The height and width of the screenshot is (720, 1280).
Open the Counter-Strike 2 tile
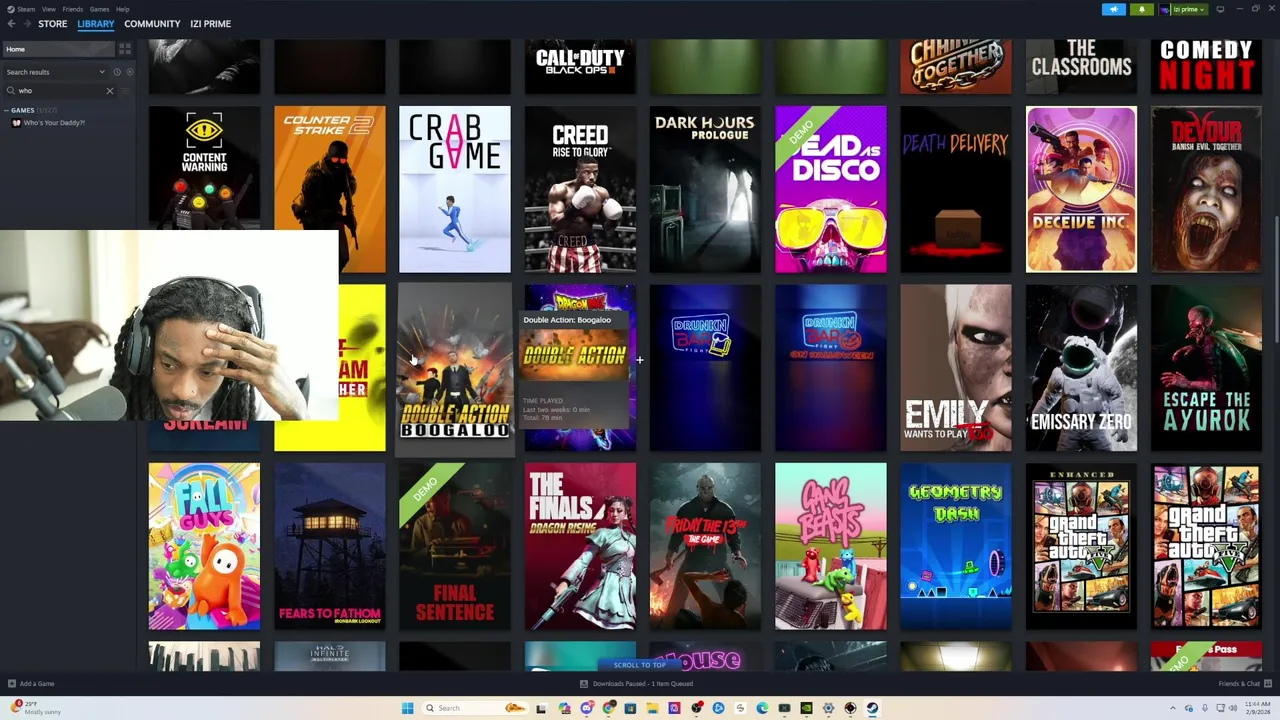pyautogui.click(x=330, y=189)
